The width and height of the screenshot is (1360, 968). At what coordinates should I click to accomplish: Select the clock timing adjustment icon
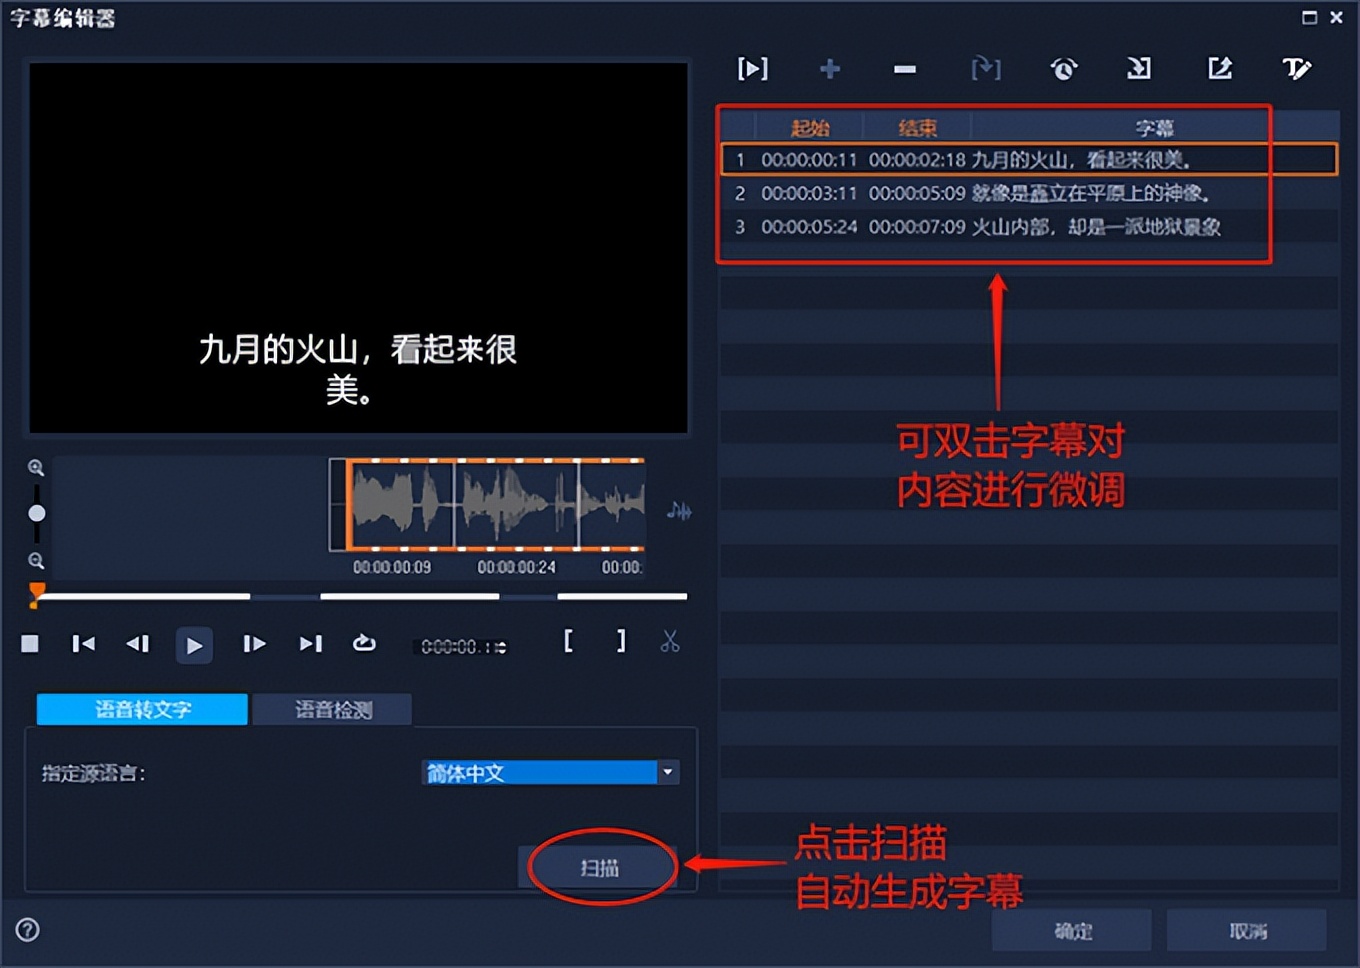pyautogui.click(x=1063, y=69)
